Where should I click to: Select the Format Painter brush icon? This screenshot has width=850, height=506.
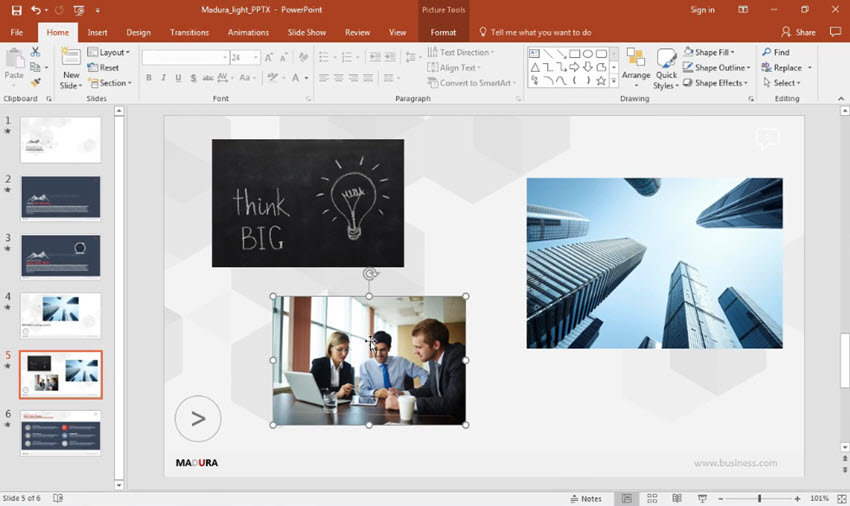tap(36, 82)
